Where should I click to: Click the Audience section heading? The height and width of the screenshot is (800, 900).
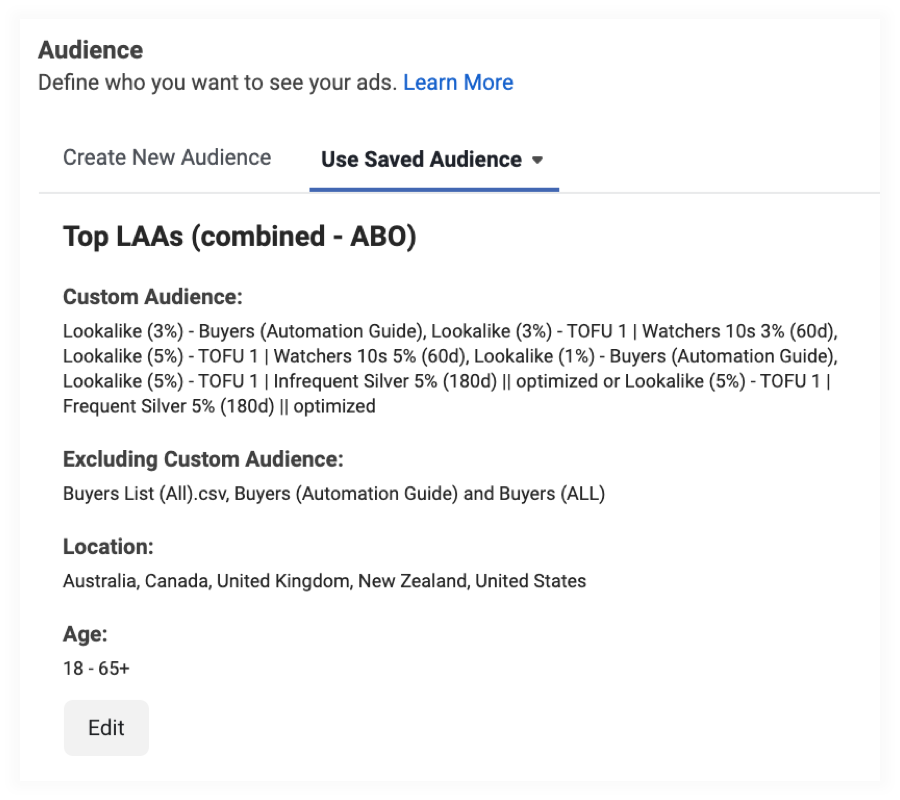90,50
